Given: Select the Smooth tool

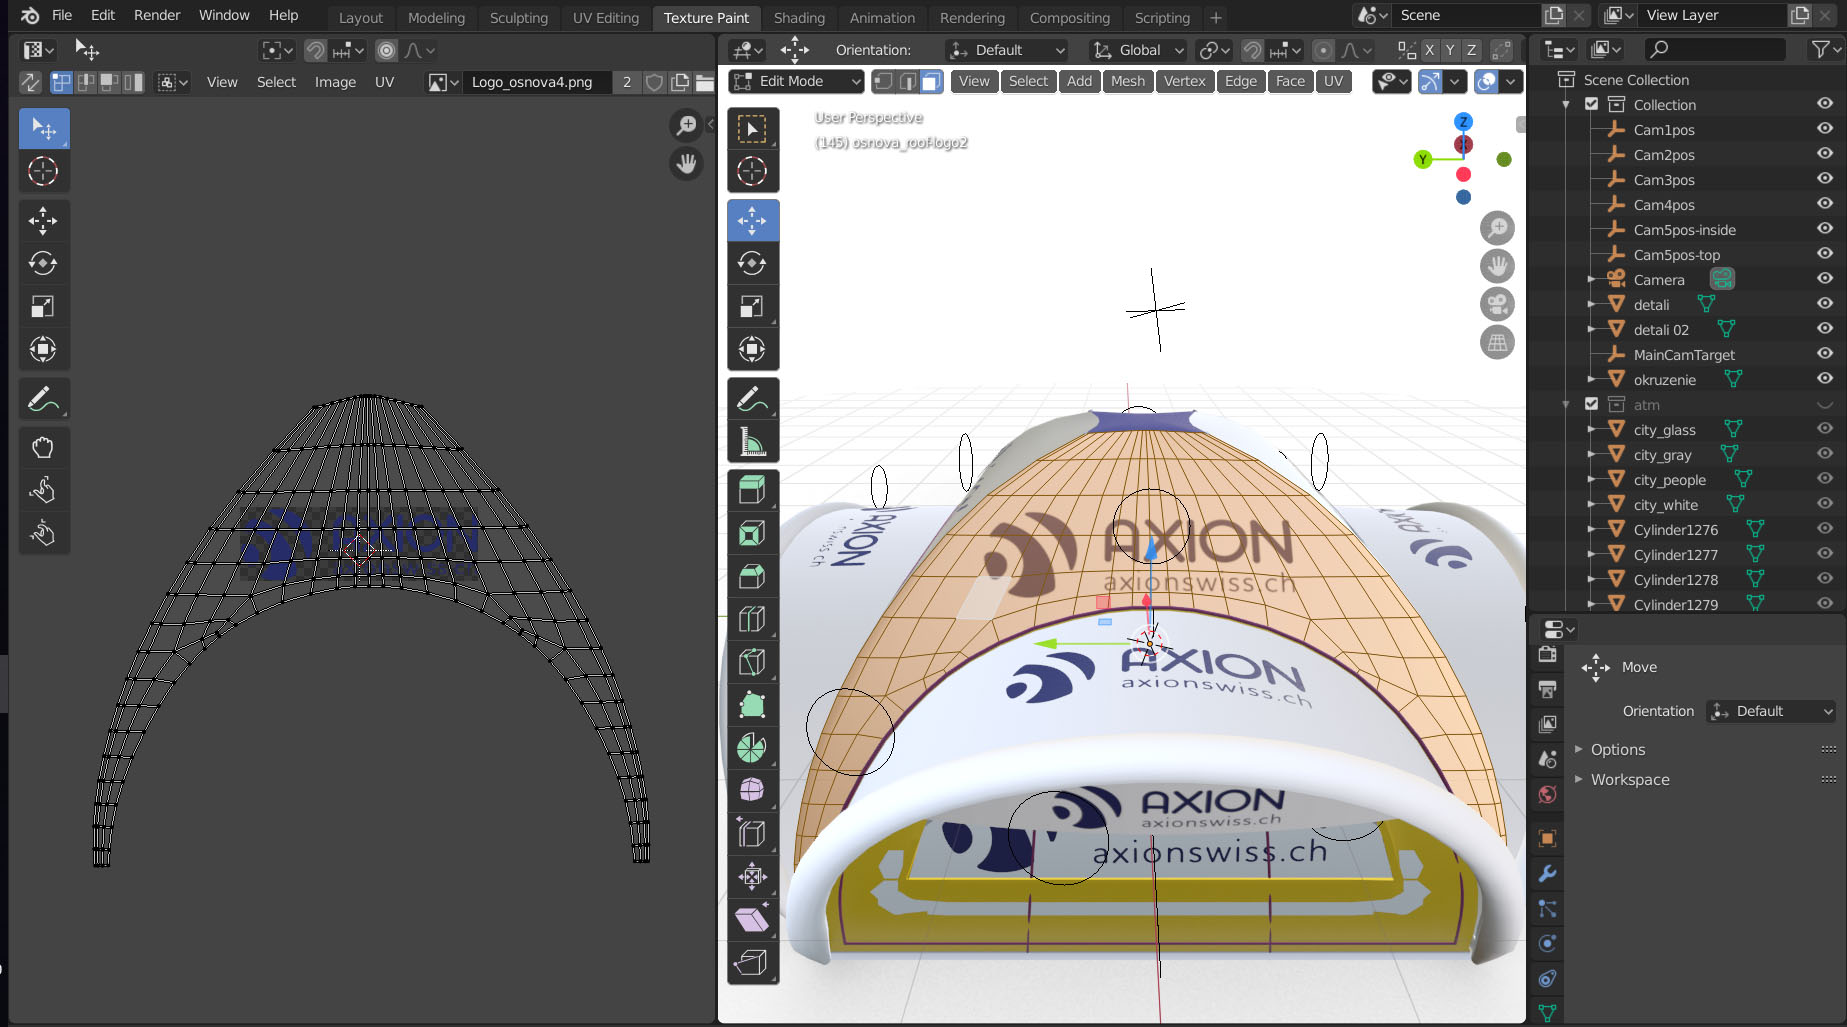Looking at the screenshot, I should pos(752,791).
